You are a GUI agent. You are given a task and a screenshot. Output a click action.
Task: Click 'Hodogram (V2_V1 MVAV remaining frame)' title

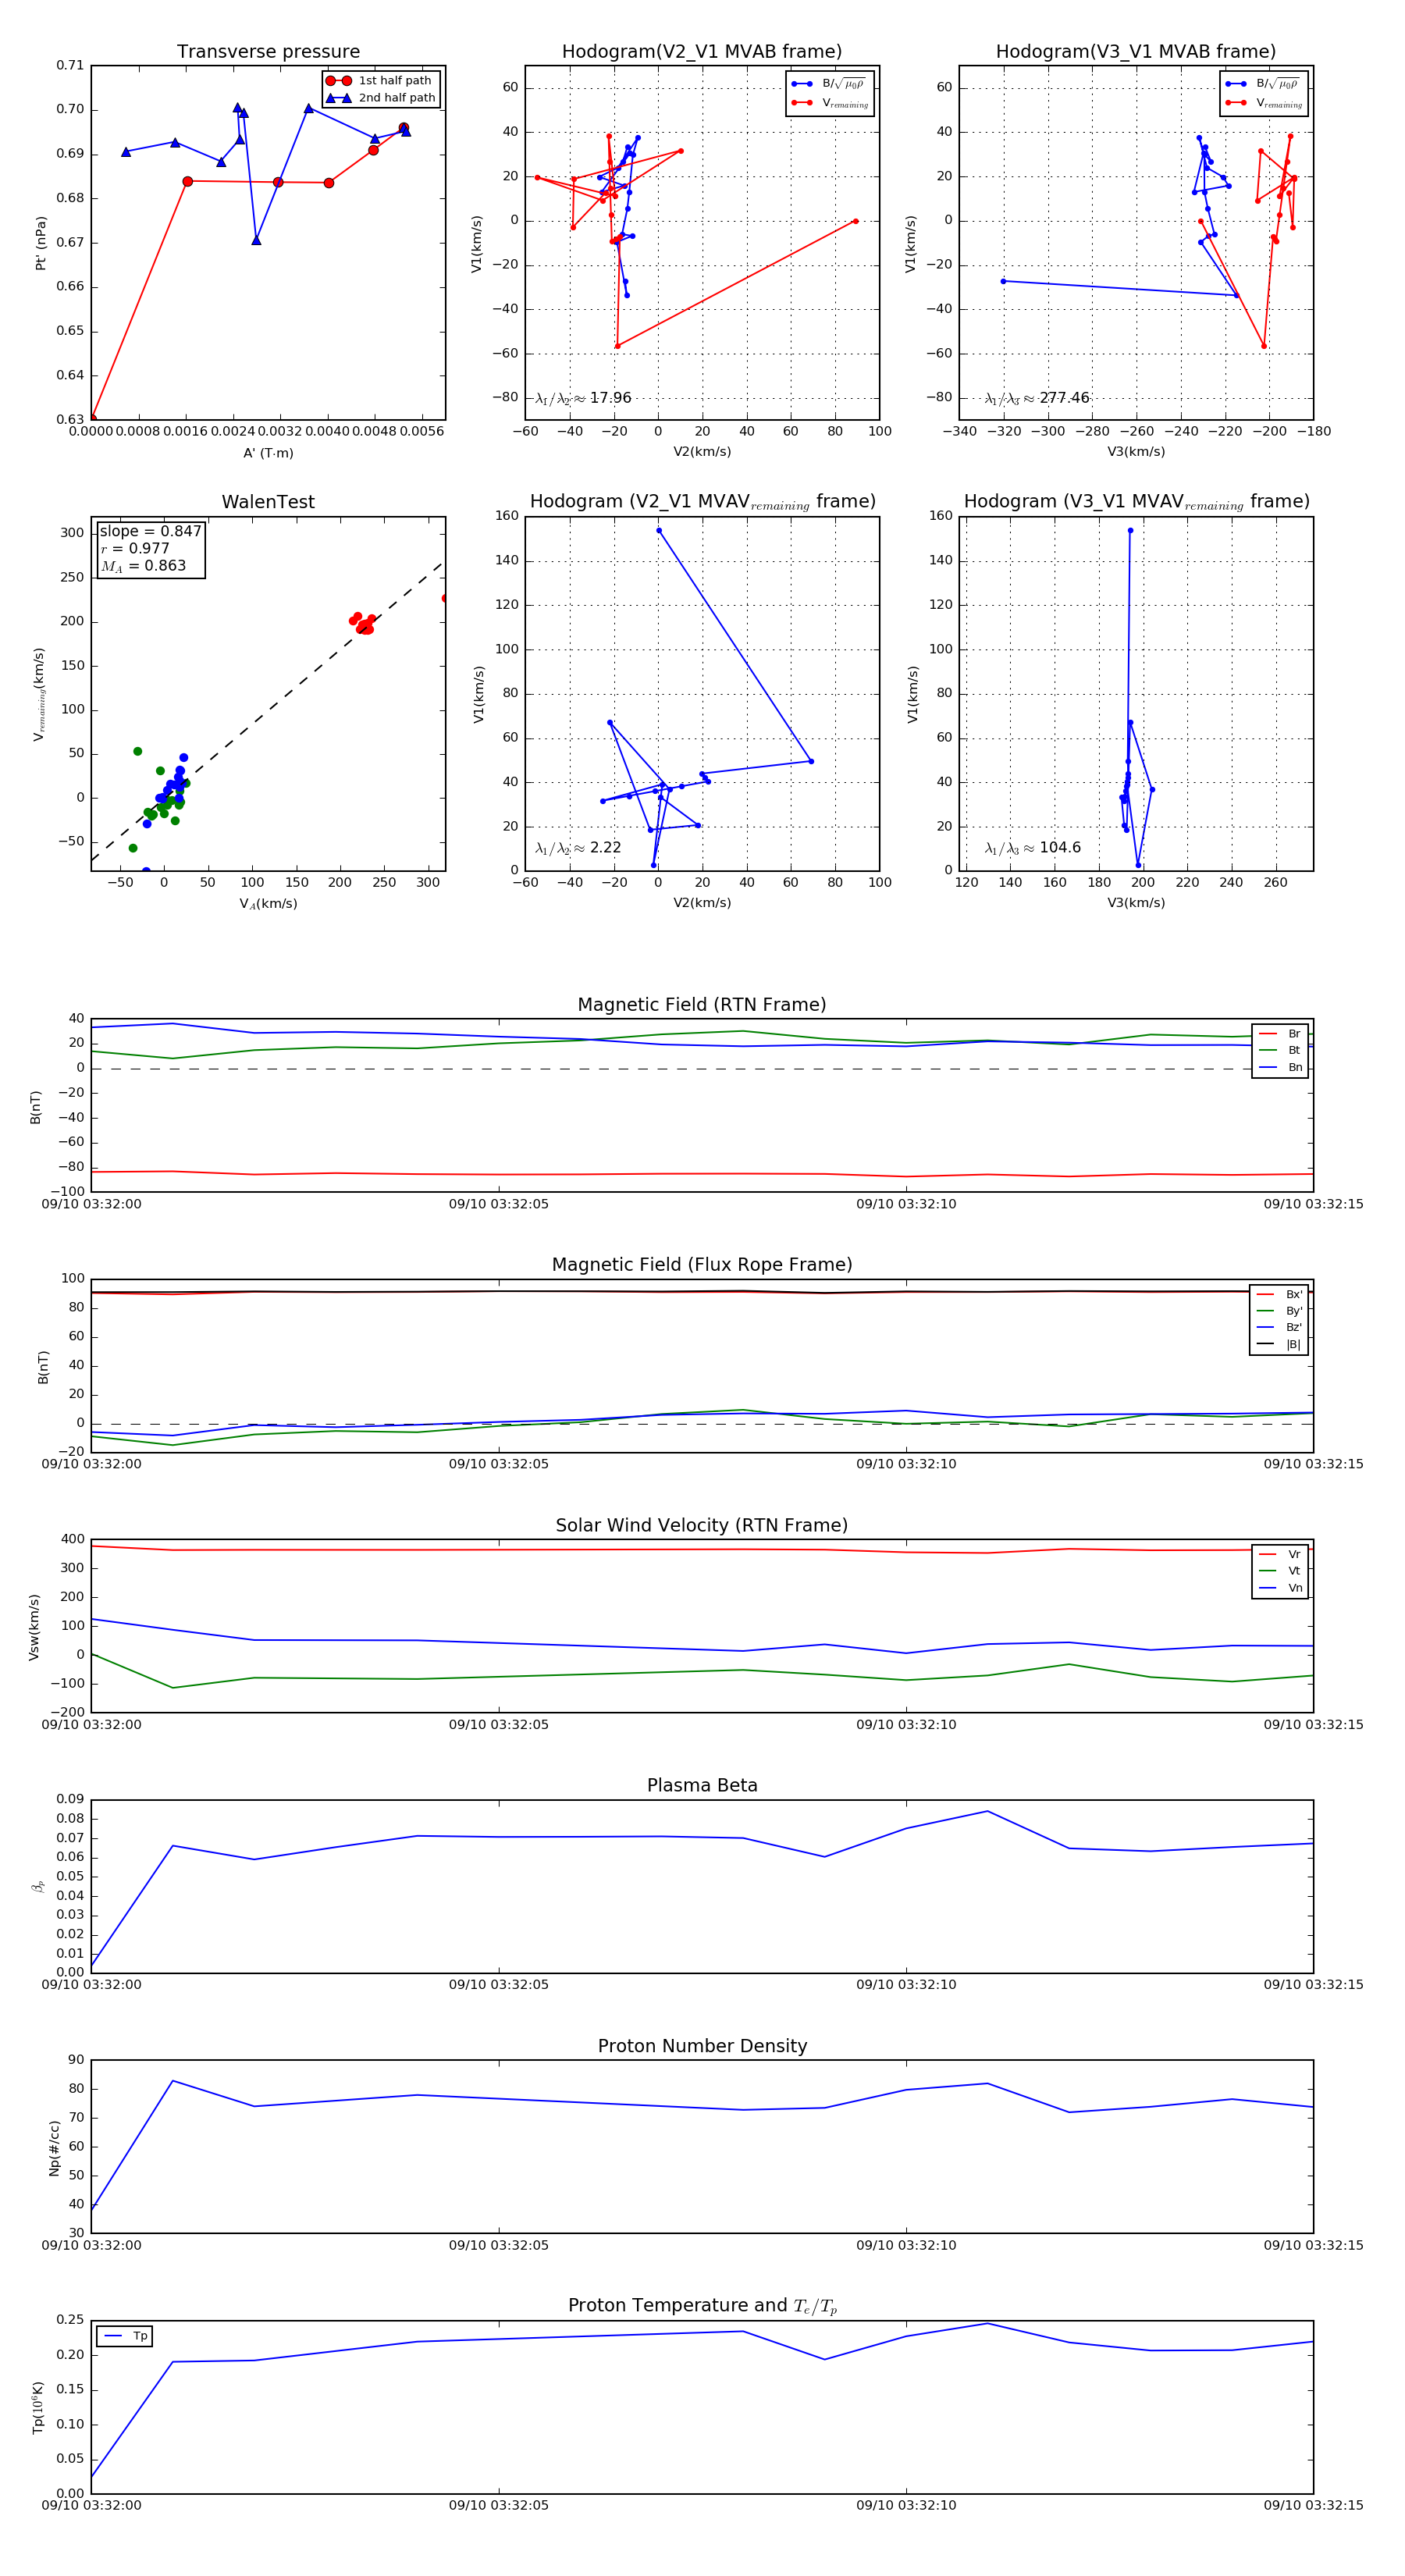click(702, 502)
